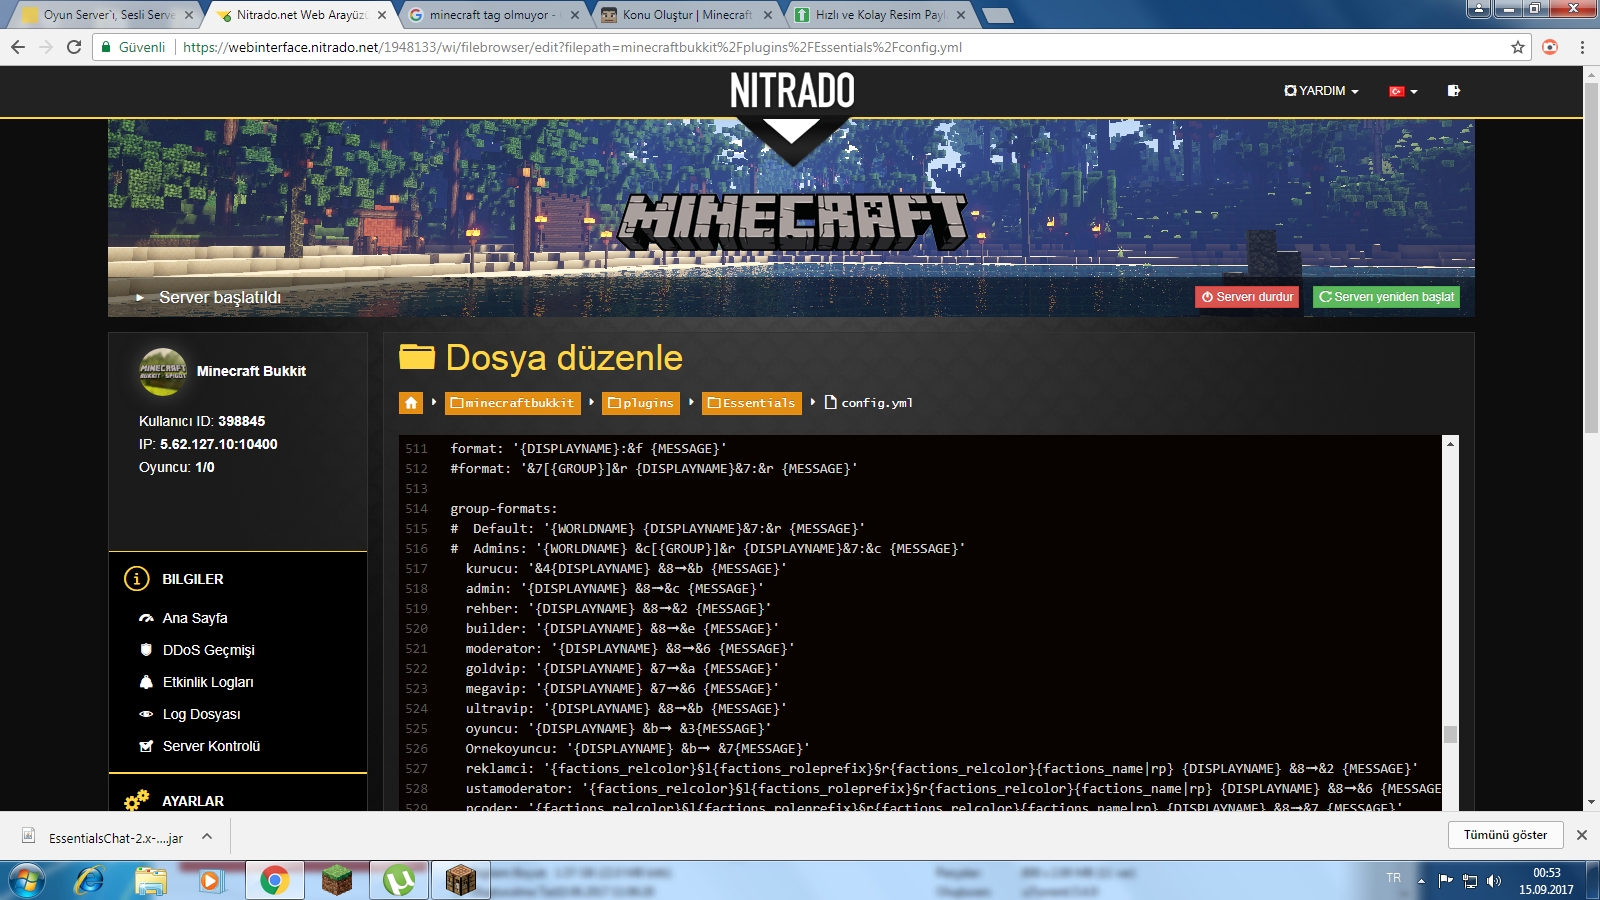Click the crafting table icon in taskbar
The height and width of the screenshot is (900, 1600).
[x=460, y=881]
